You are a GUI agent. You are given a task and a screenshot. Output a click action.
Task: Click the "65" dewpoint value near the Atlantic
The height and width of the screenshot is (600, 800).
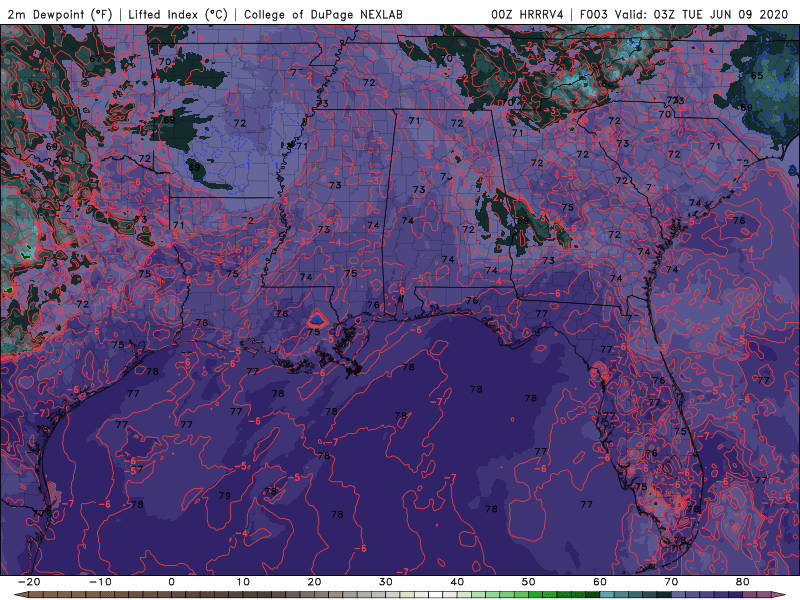tap(757, 76)
